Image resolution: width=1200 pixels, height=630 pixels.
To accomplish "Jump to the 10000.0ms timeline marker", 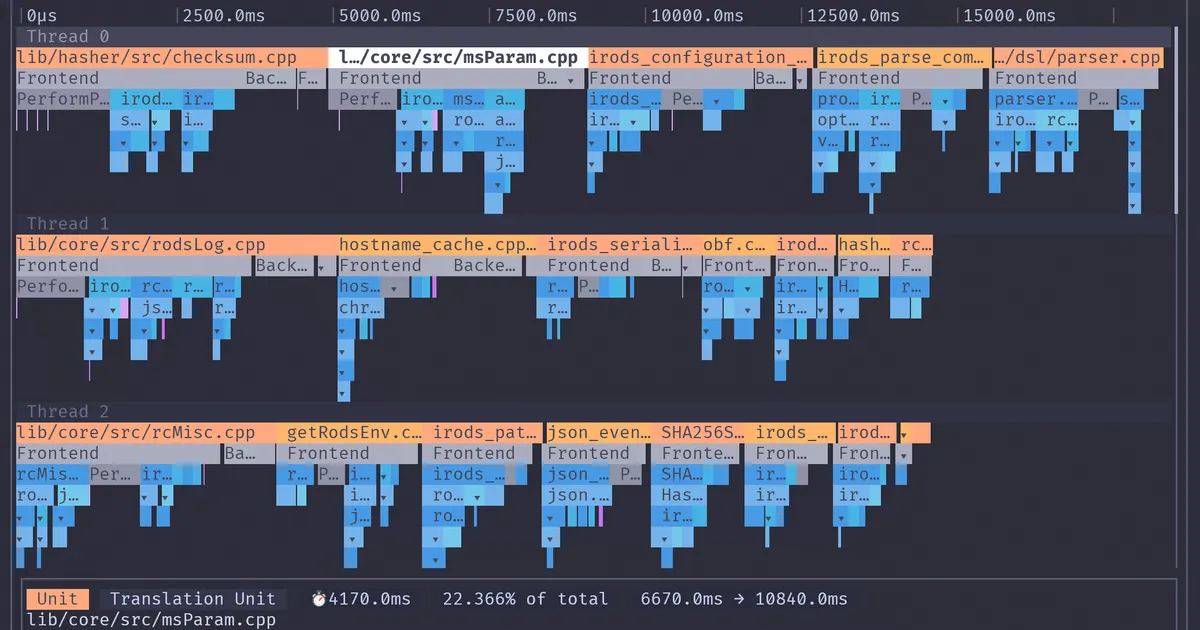I will pyautogui.click(x=696, y=16).
